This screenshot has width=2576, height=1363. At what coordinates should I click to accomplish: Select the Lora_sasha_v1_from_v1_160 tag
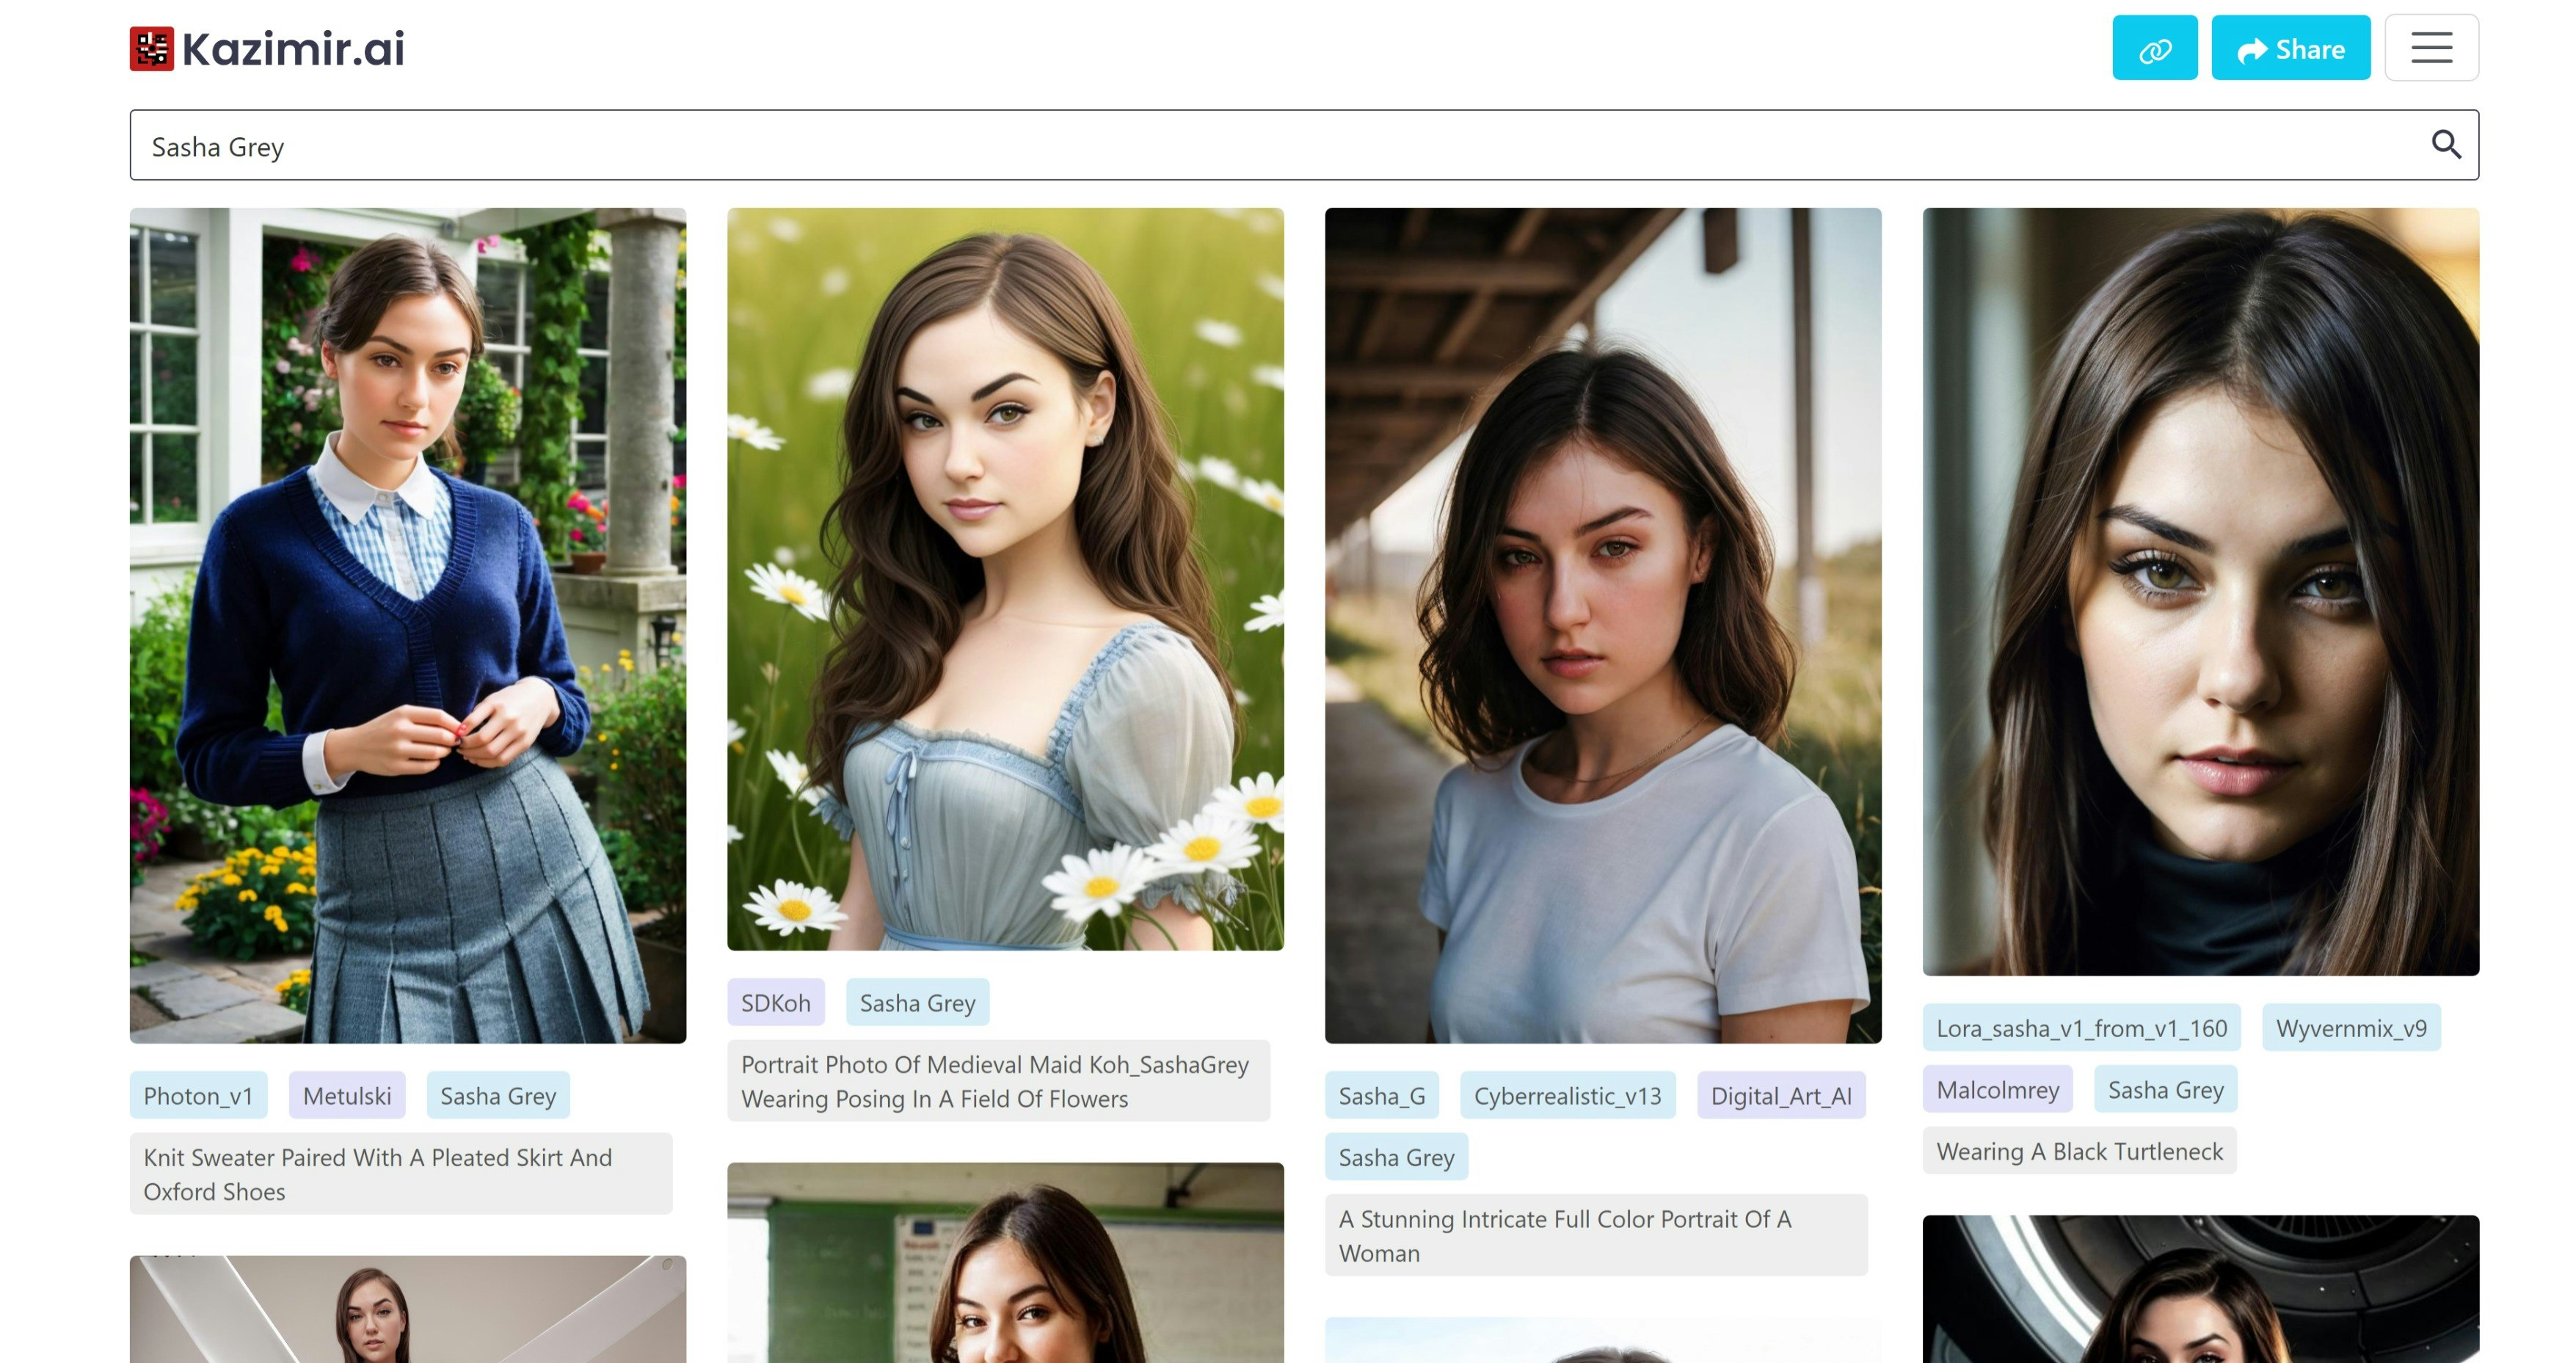click(x=2080, y=1027)
